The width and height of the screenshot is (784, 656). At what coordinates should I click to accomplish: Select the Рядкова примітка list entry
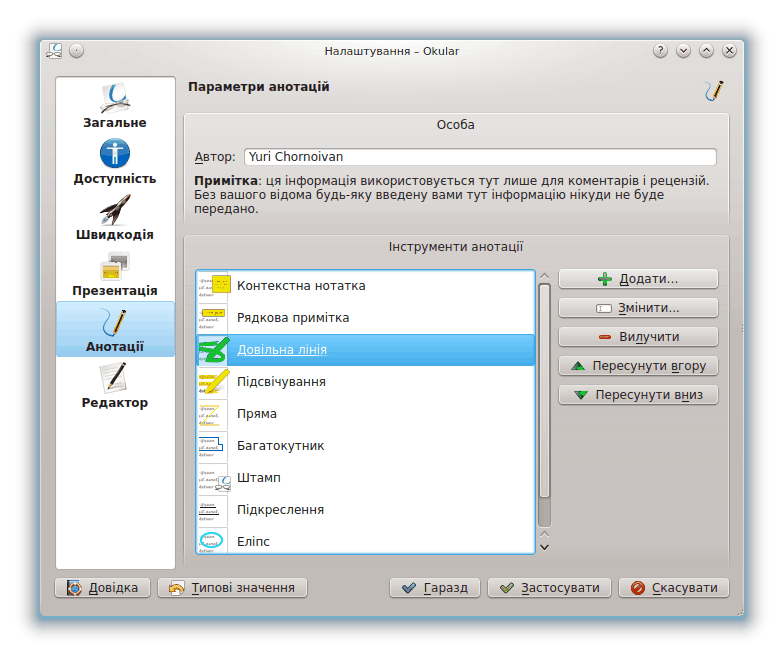point(292,318)
